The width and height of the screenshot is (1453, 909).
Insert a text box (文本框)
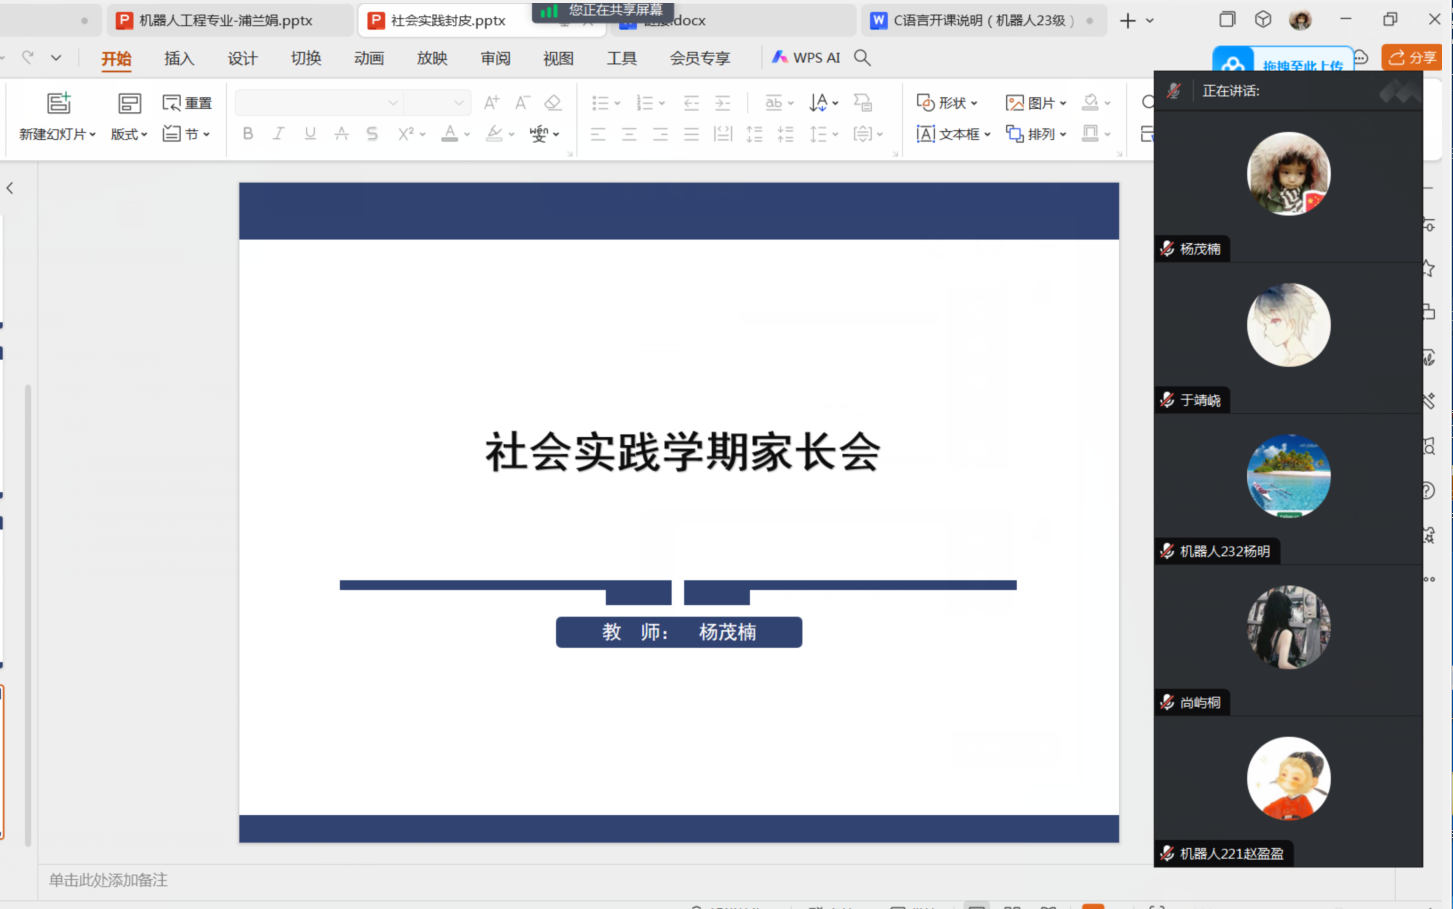coord(951,134)
